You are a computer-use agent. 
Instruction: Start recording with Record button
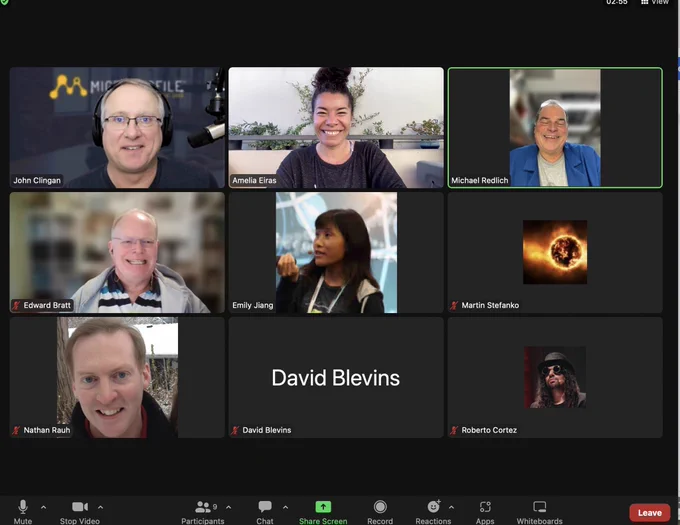pyautogui.click(x=380, y=512)
